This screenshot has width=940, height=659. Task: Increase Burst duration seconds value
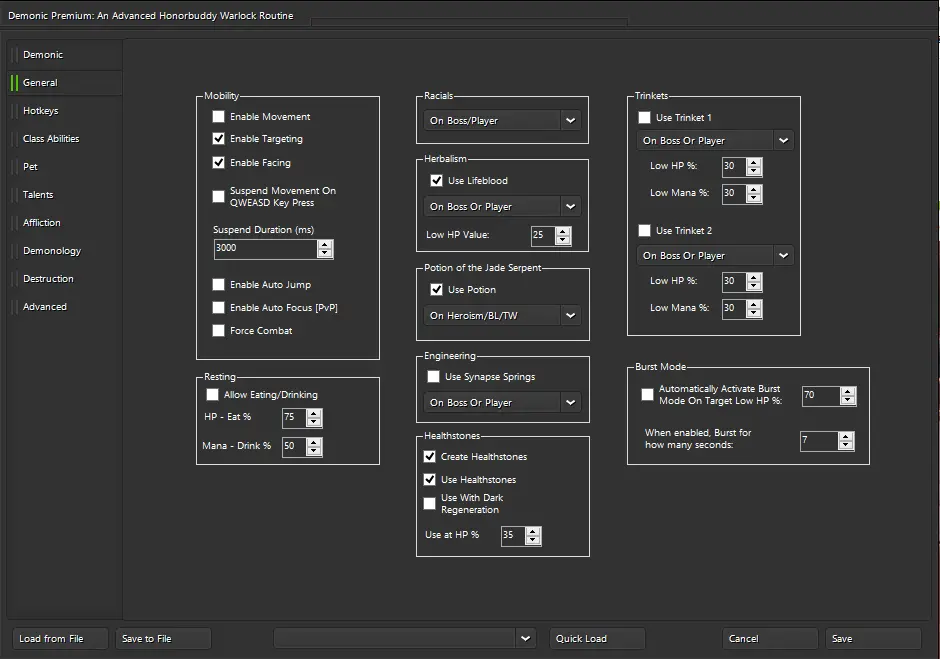pos(846,437)
